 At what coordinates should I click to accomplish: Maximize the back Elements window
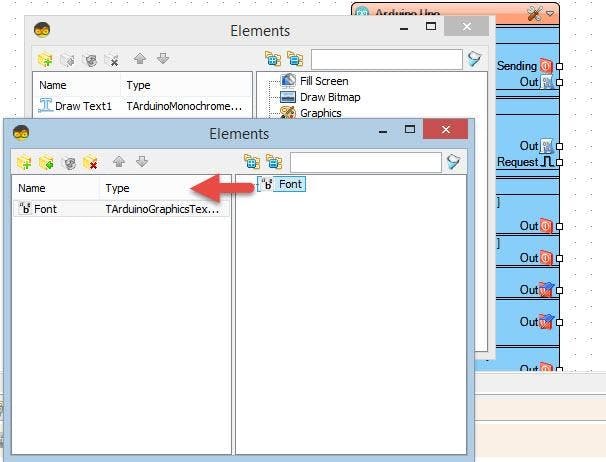(x=431, y=26)
